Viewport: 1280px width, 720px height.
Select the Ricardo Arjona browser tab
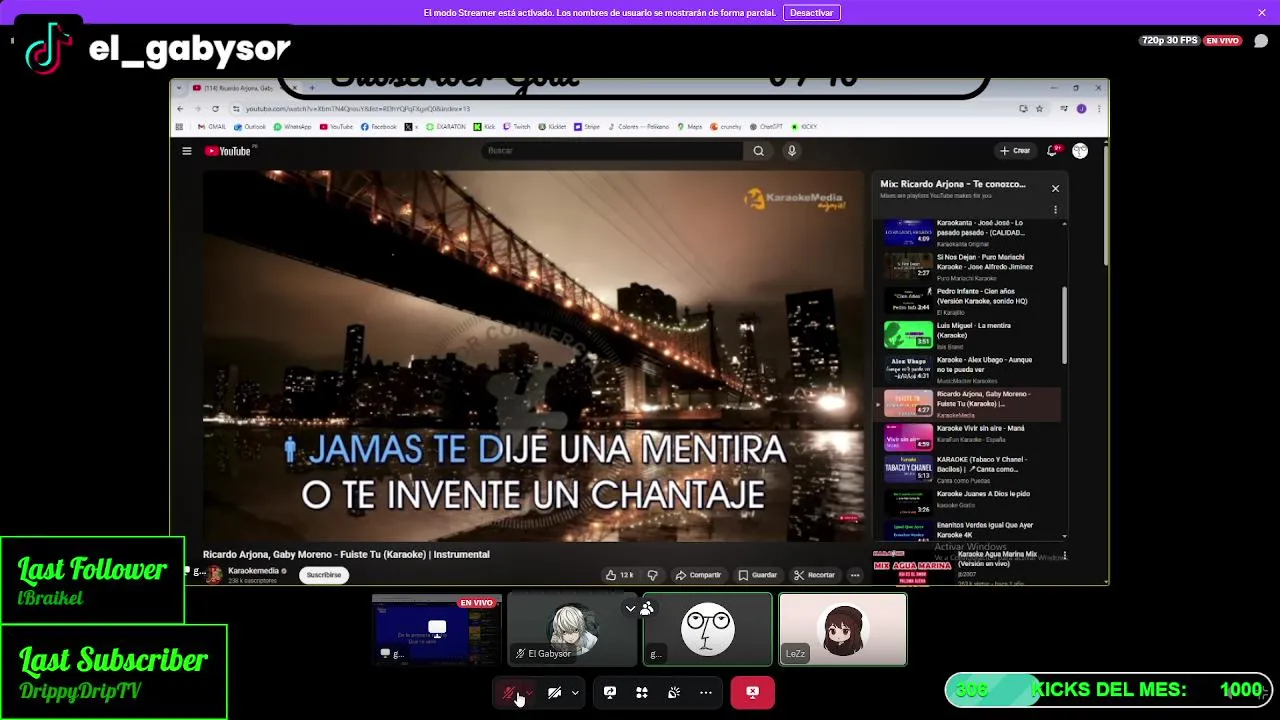(238, 88)
